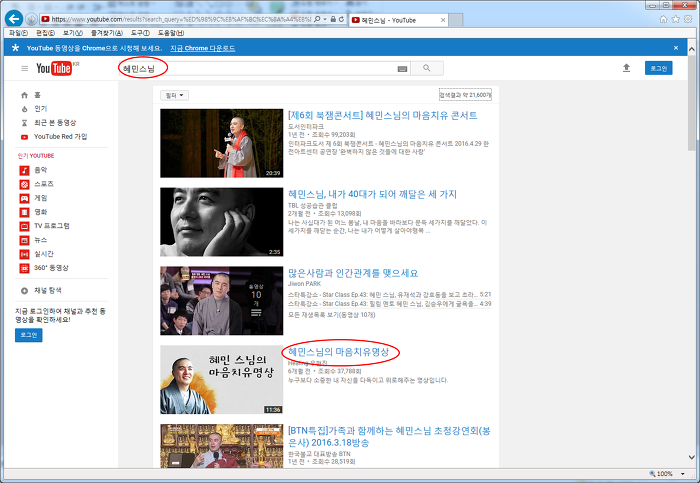Viewport: 700px width, 483px height.
Task: Open the browser favorites star icon
Action: (x=676, y=19)
